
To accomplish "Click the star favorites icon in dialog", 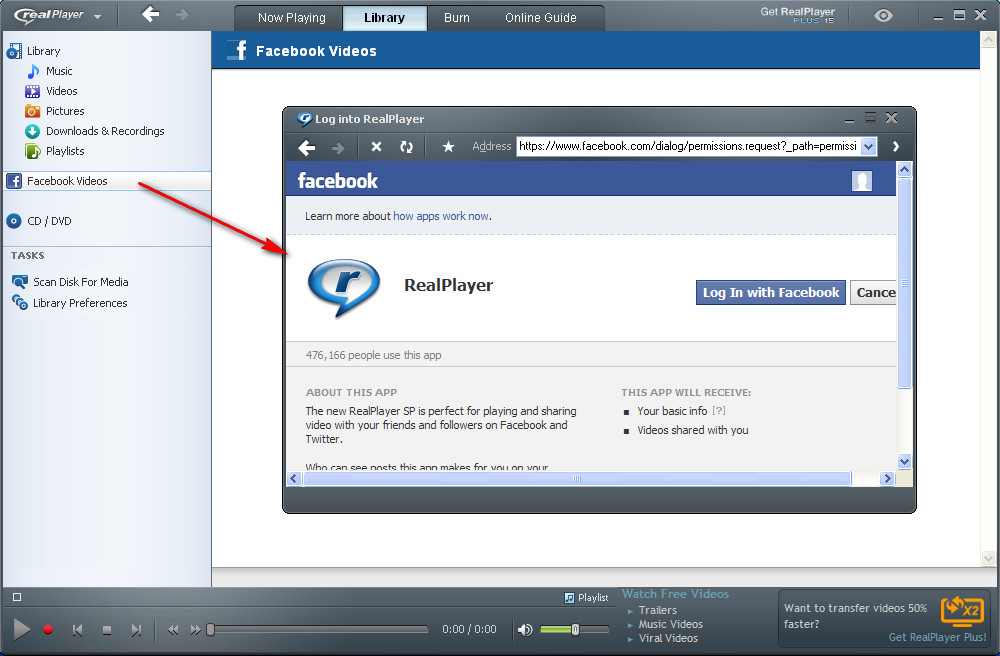I will pyautogui.click(x=448, y=147).
